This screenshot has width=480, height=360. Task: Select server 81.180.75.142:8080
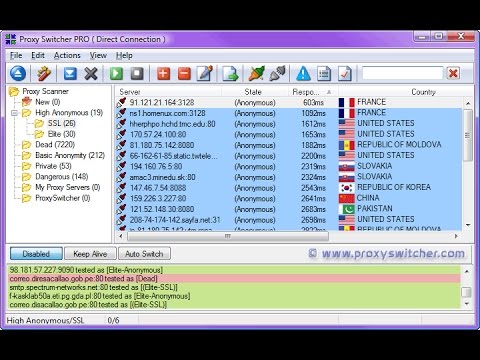[x=289, y=145]
